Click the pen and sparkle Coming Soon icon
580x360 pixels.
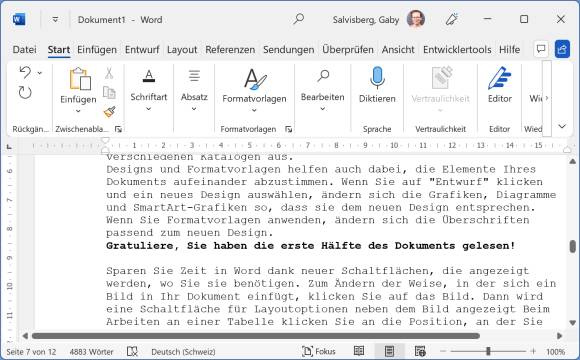(x=452, y=19)
